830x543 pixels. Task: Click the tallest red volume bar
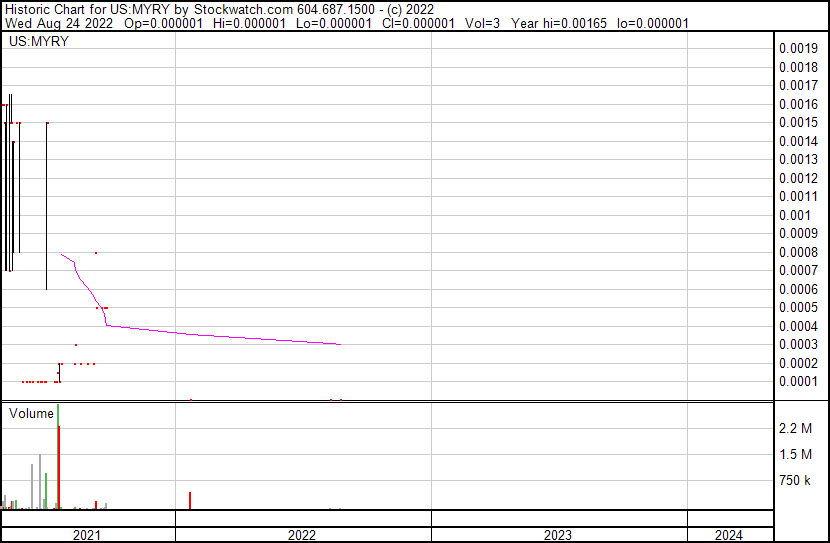[60, 470]
